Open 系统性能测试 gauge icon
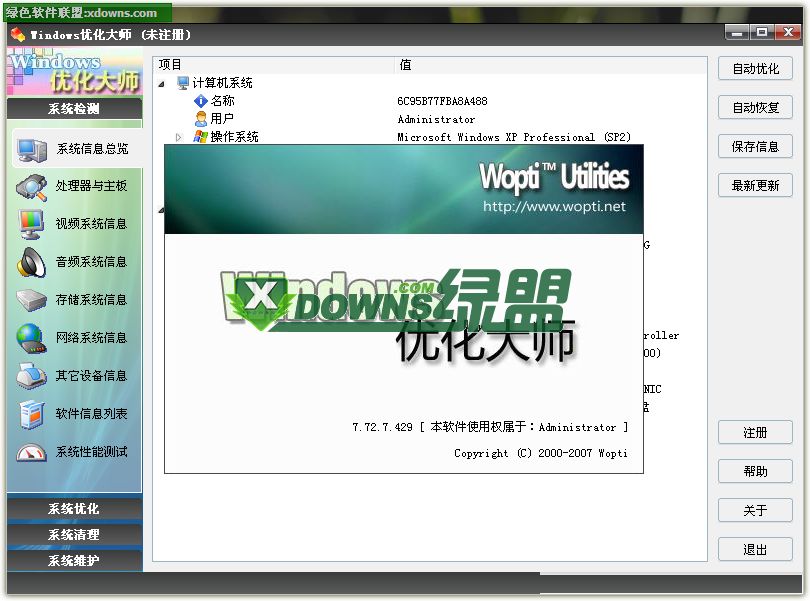This screenshot has width=810, height=601. click(x=31, y=452)
